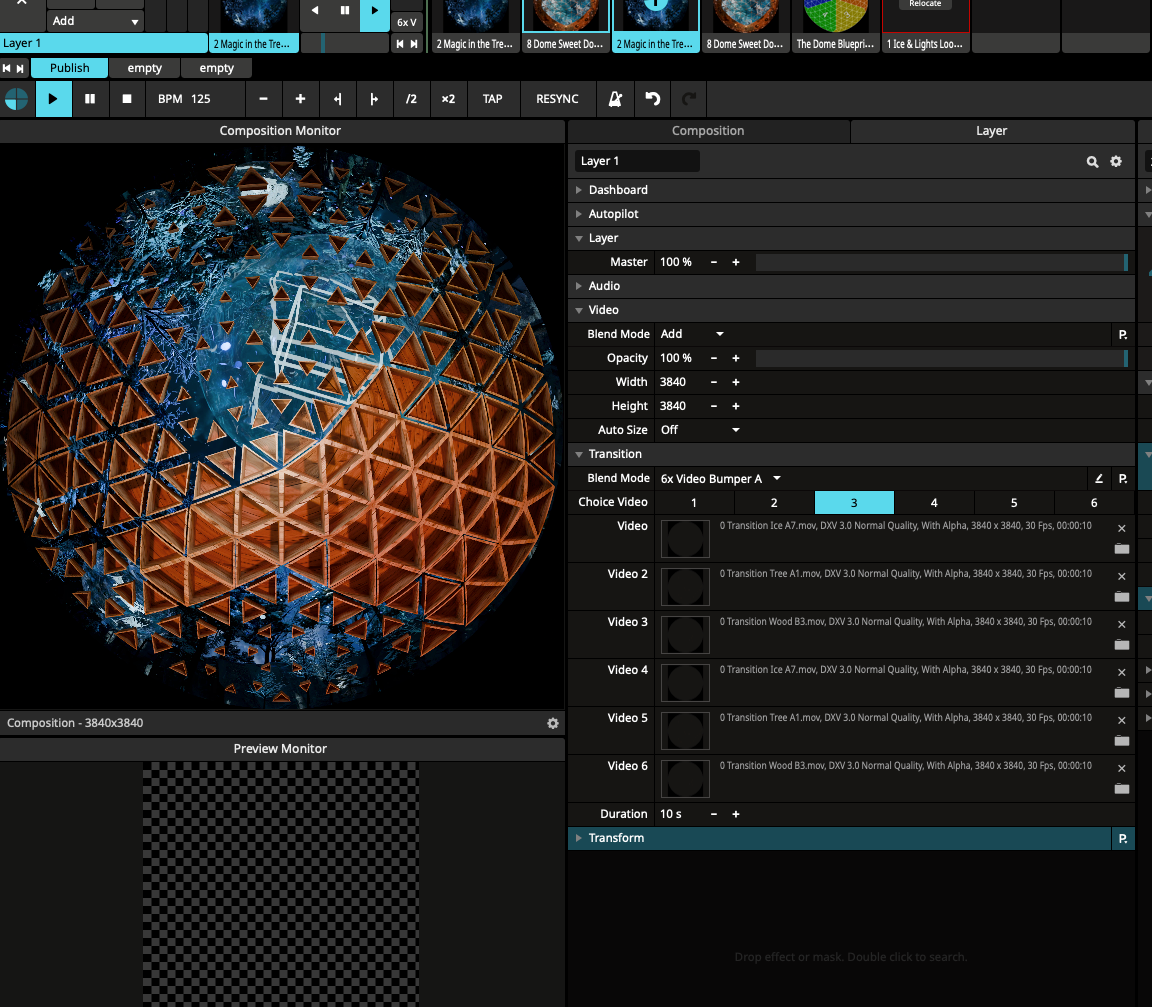Viewport: 1152px width, 1007px height.
Task: Expand the Dashboard section
Action: [617, 190]
